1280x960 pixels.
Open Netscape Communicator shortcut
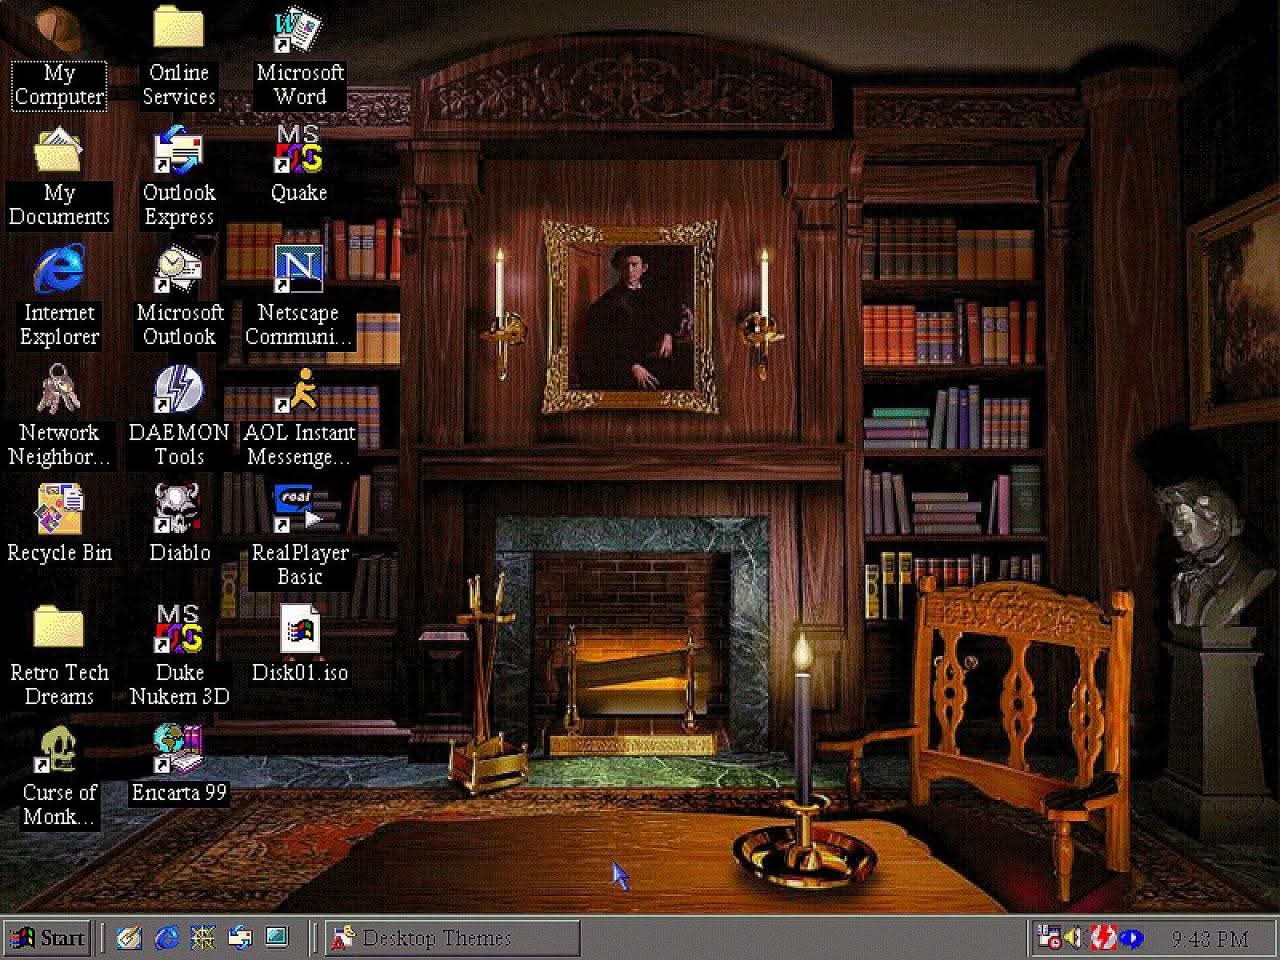[x=299, y=297]
